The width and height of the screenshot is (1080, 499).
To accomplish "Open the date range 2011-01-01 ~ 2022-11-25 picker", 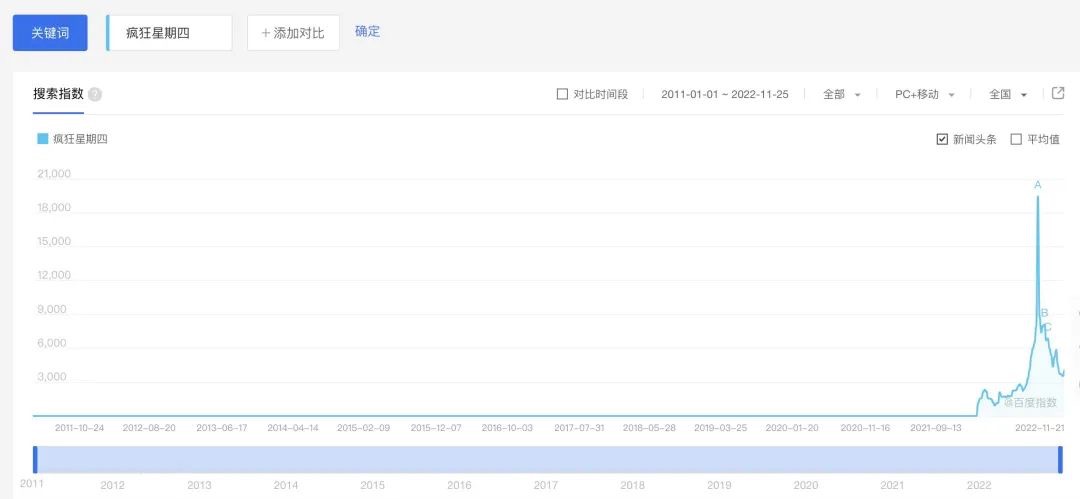I will [x=725, y=94].
